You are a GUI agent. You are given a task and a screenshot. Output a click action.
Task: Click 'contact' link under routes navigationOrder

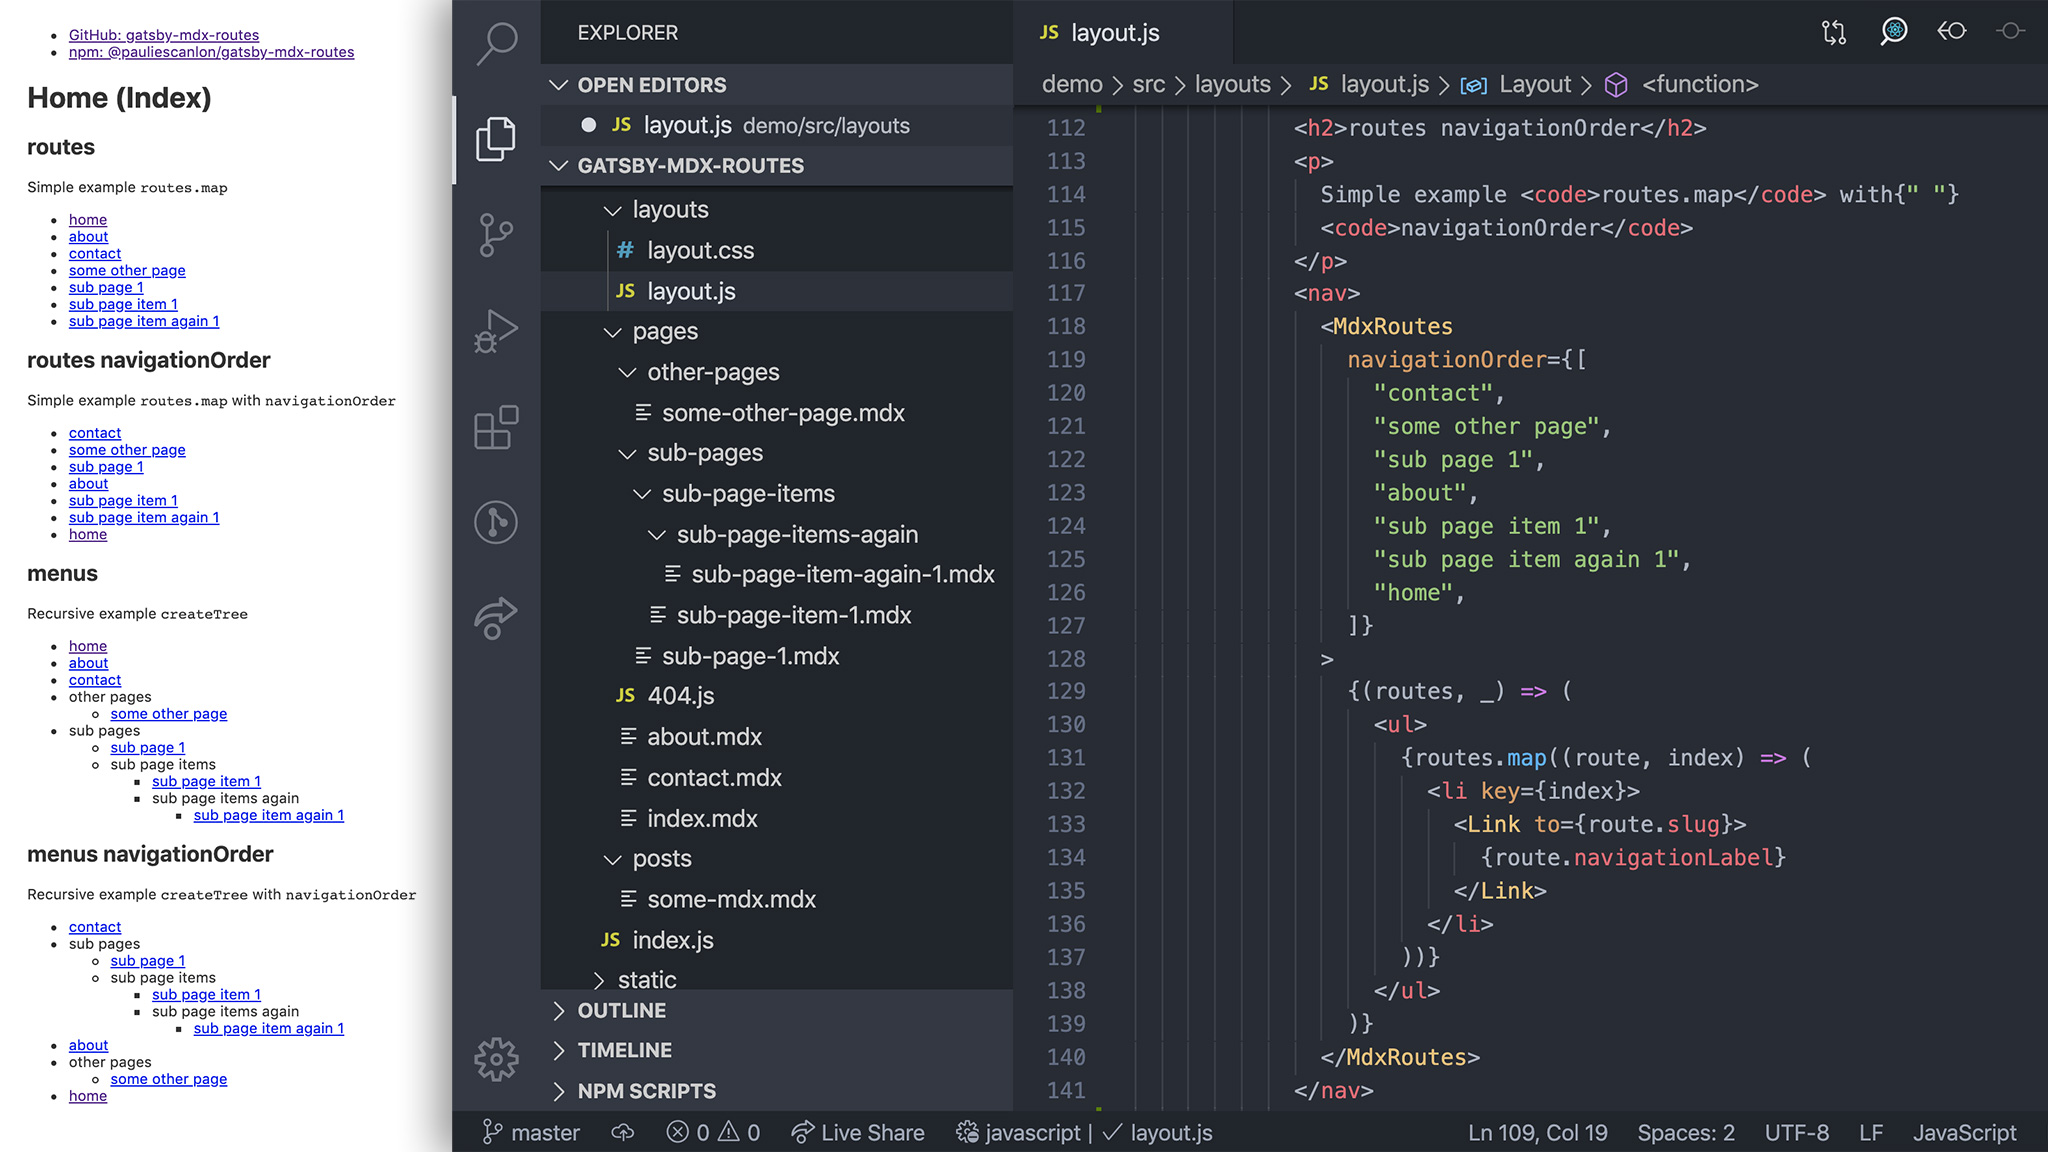[95, 433]
